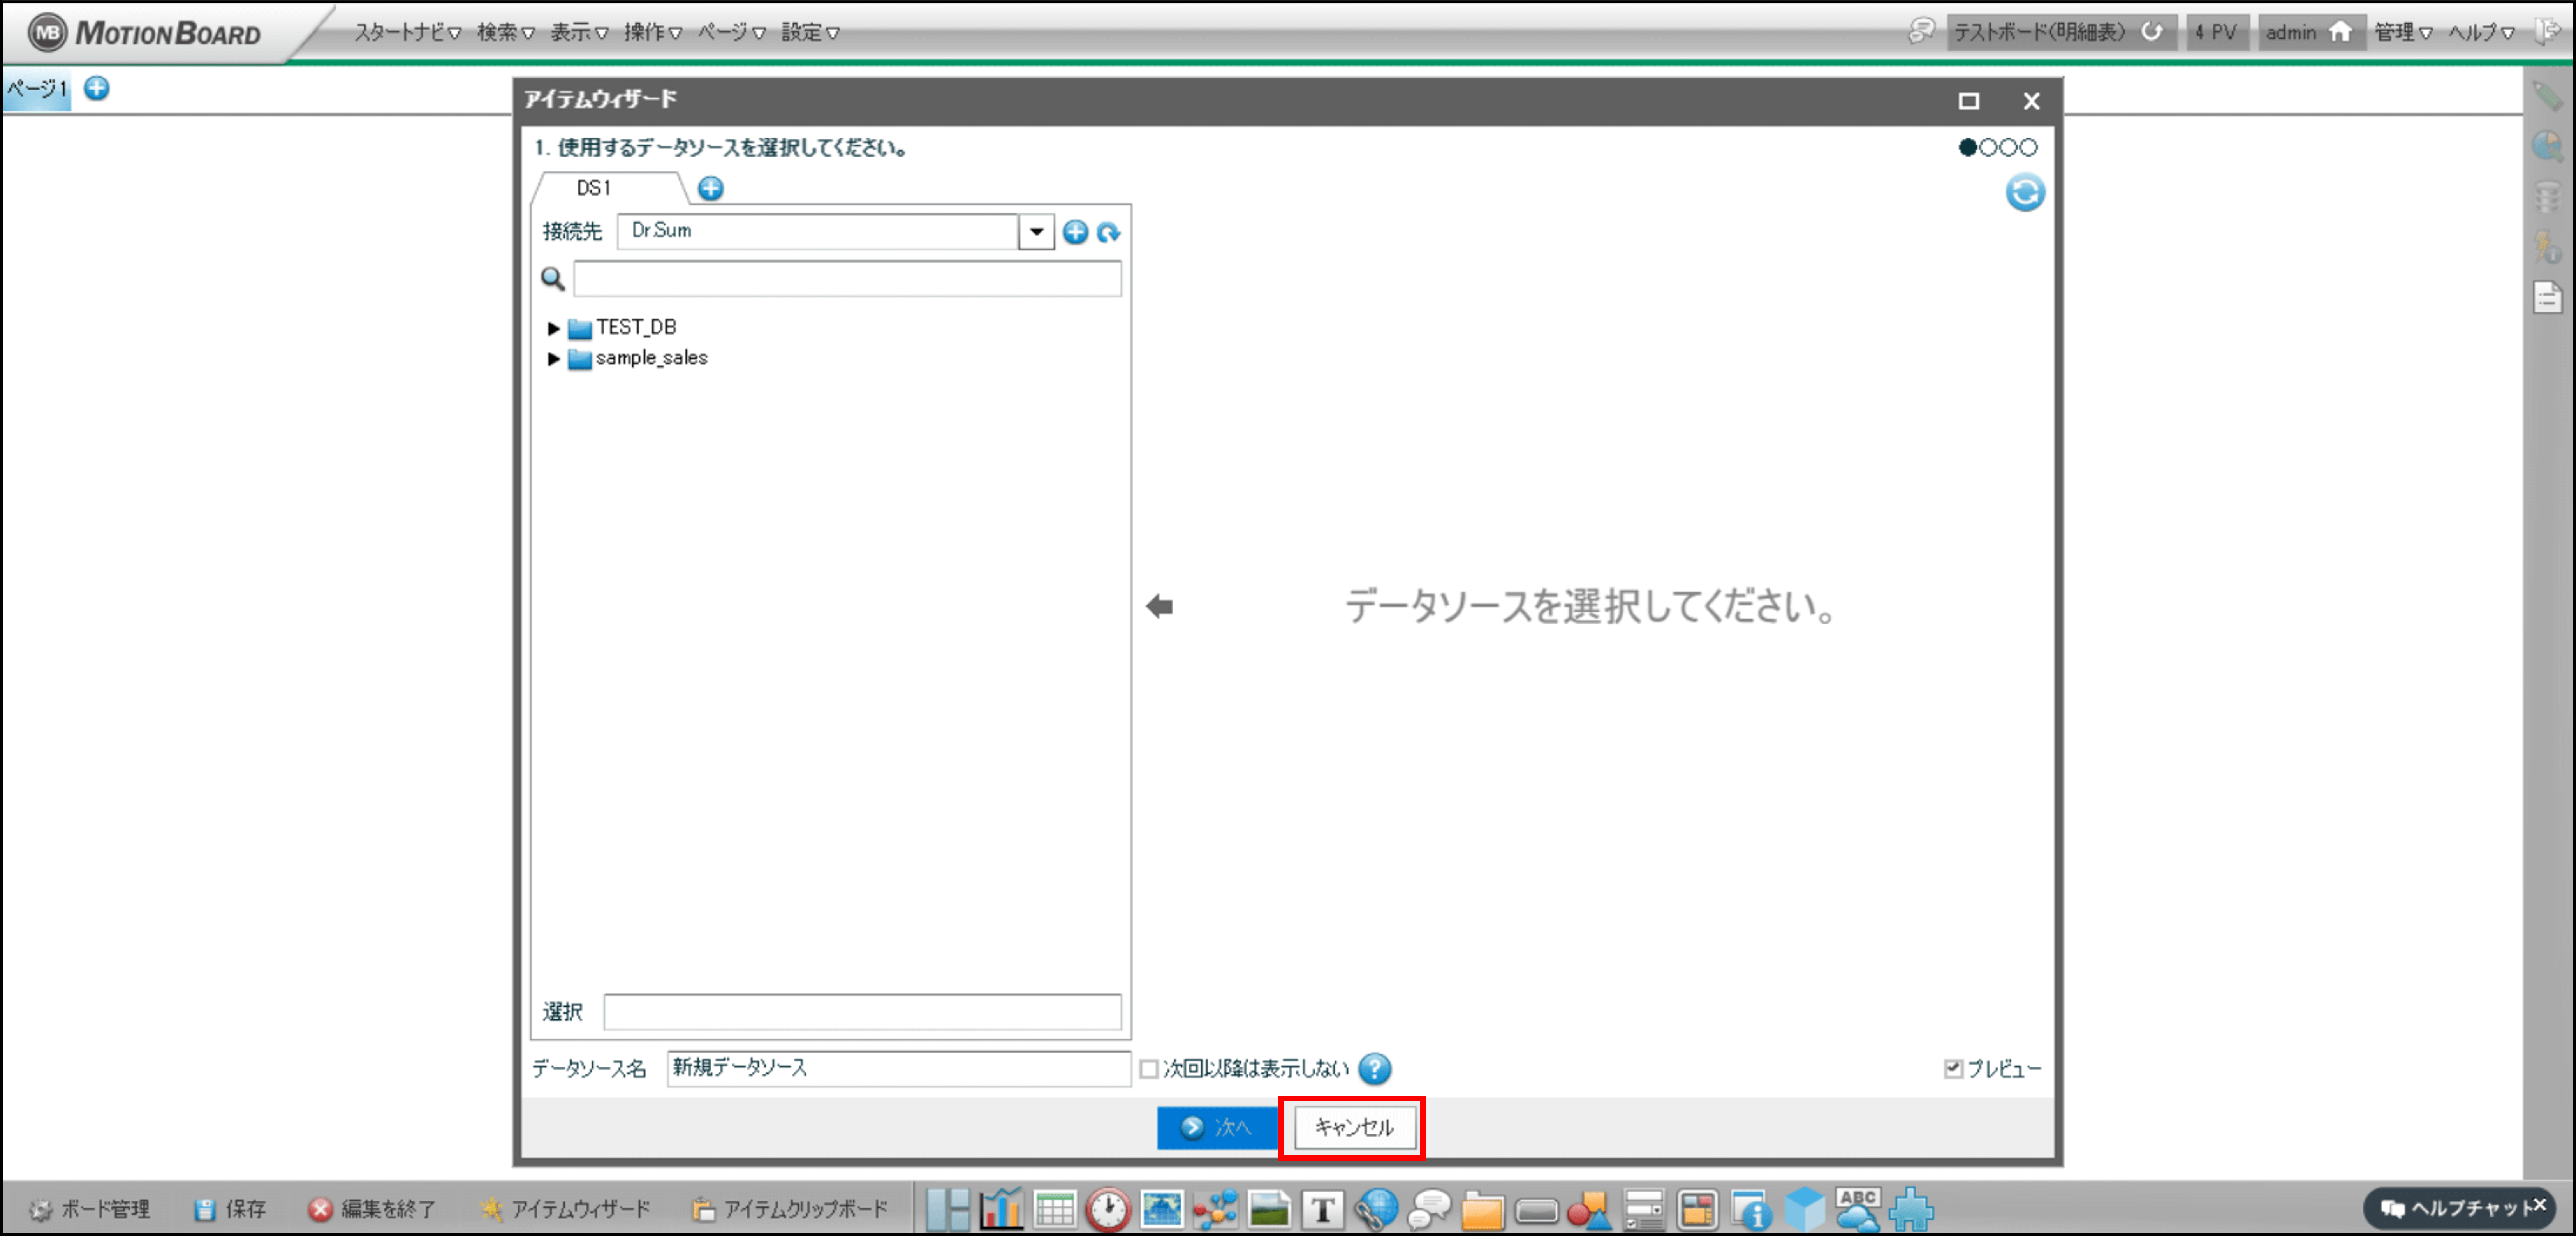Enable '次回以降は表示しない' checkbox

point(1149,1069)
